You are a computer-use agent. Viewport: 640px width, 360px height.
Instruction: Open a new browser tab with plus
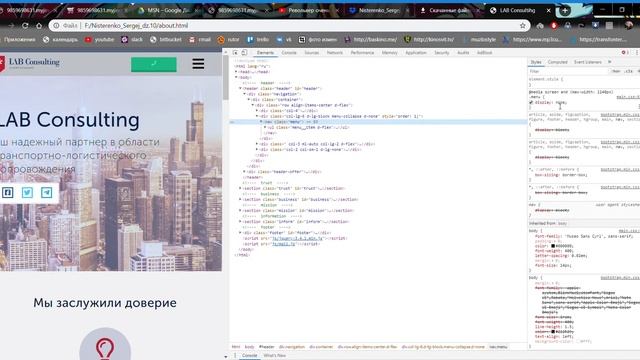click(x=565, y=11)
